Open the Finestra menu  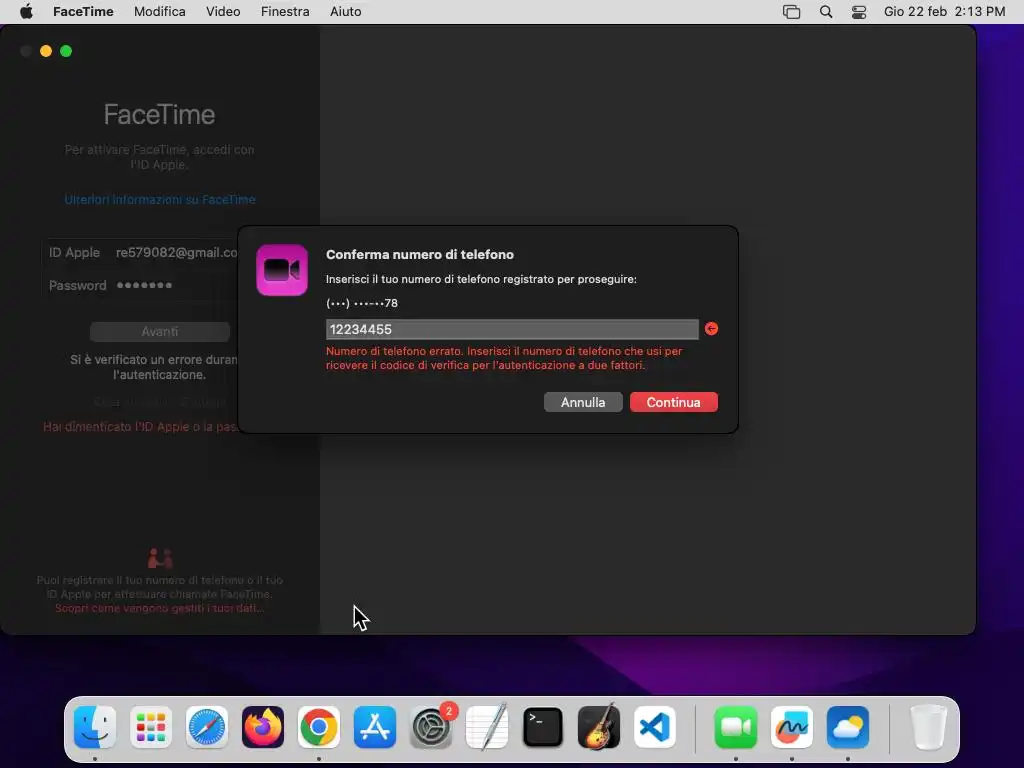coord(285,12)
